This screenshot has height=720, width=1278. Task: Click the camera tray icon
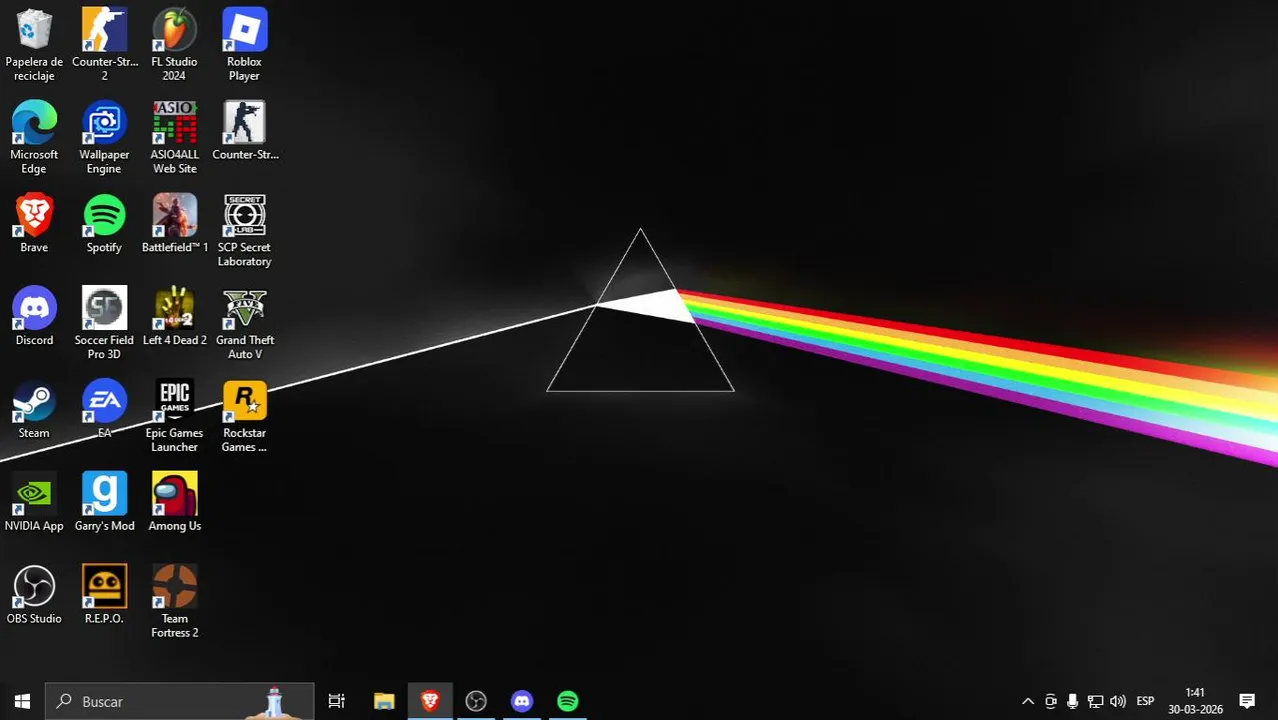[x=1051, y=701]
